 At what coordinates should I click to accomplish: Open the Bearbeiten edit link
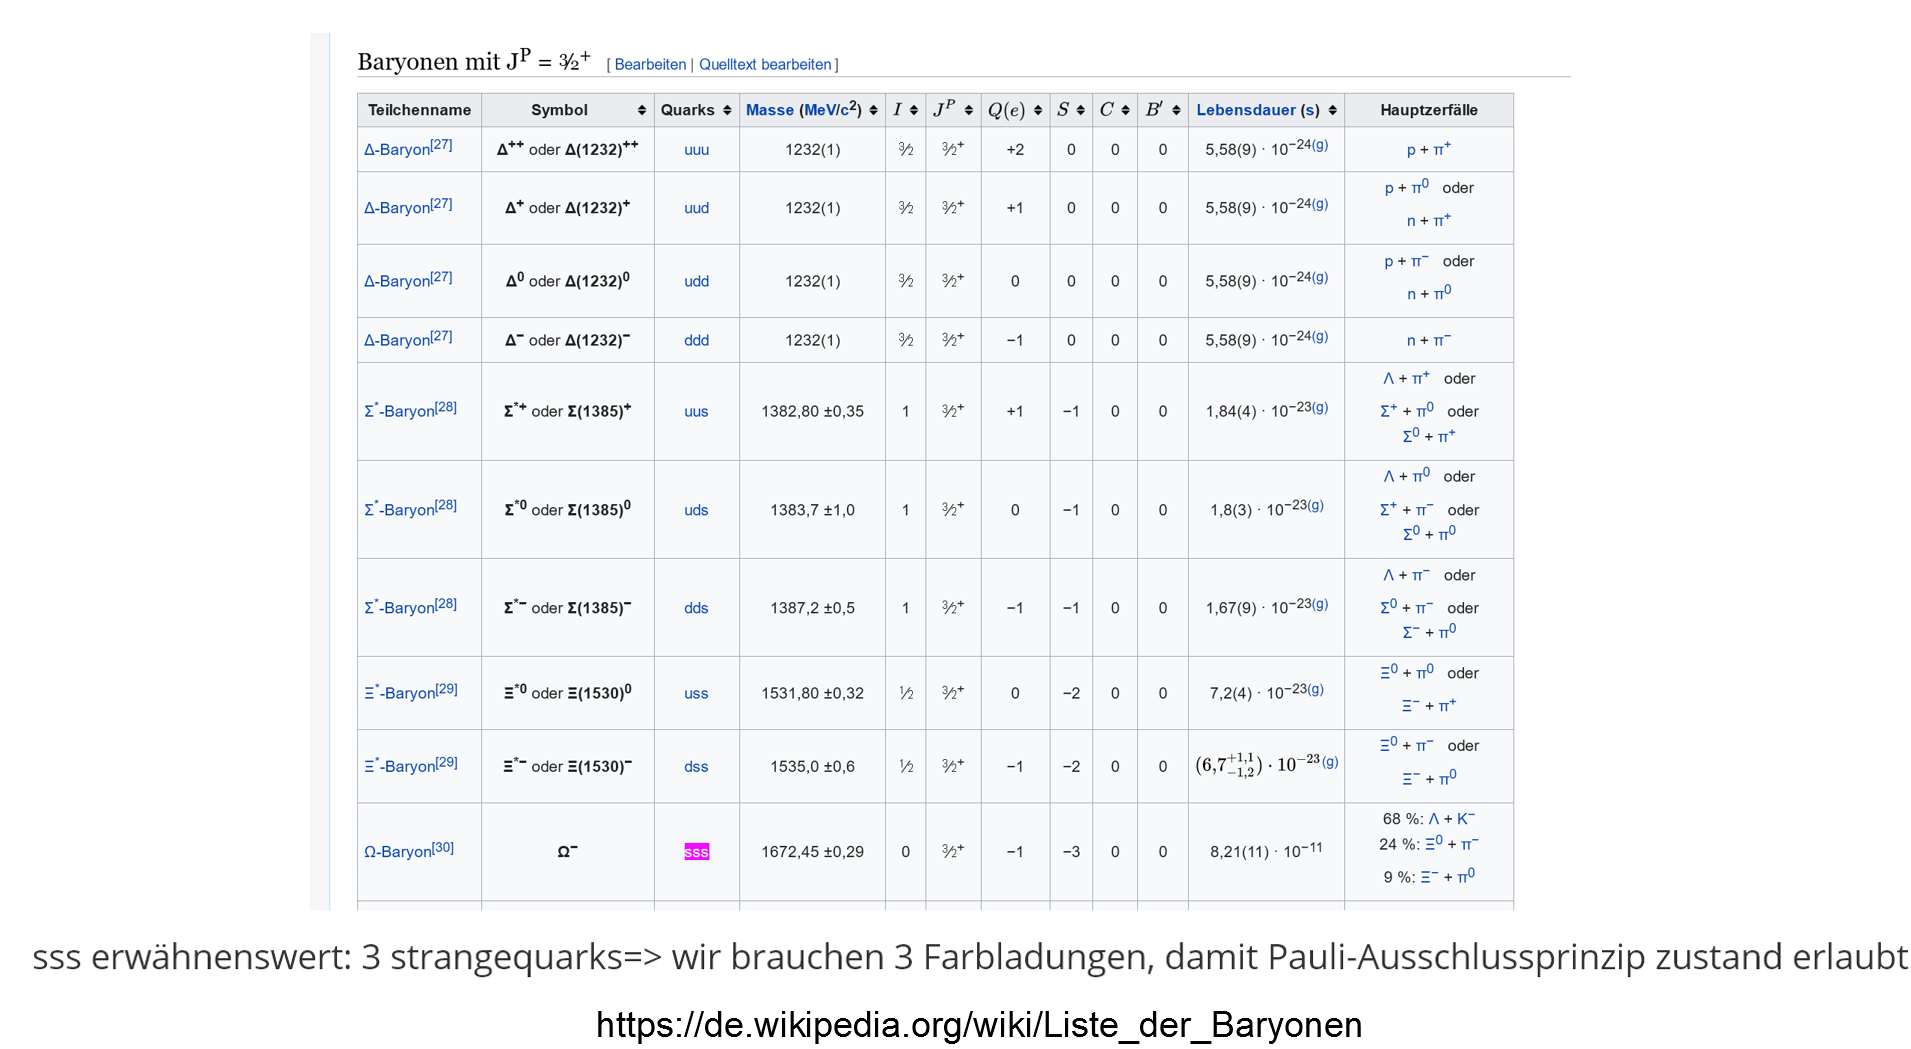(x=650, y=64)
